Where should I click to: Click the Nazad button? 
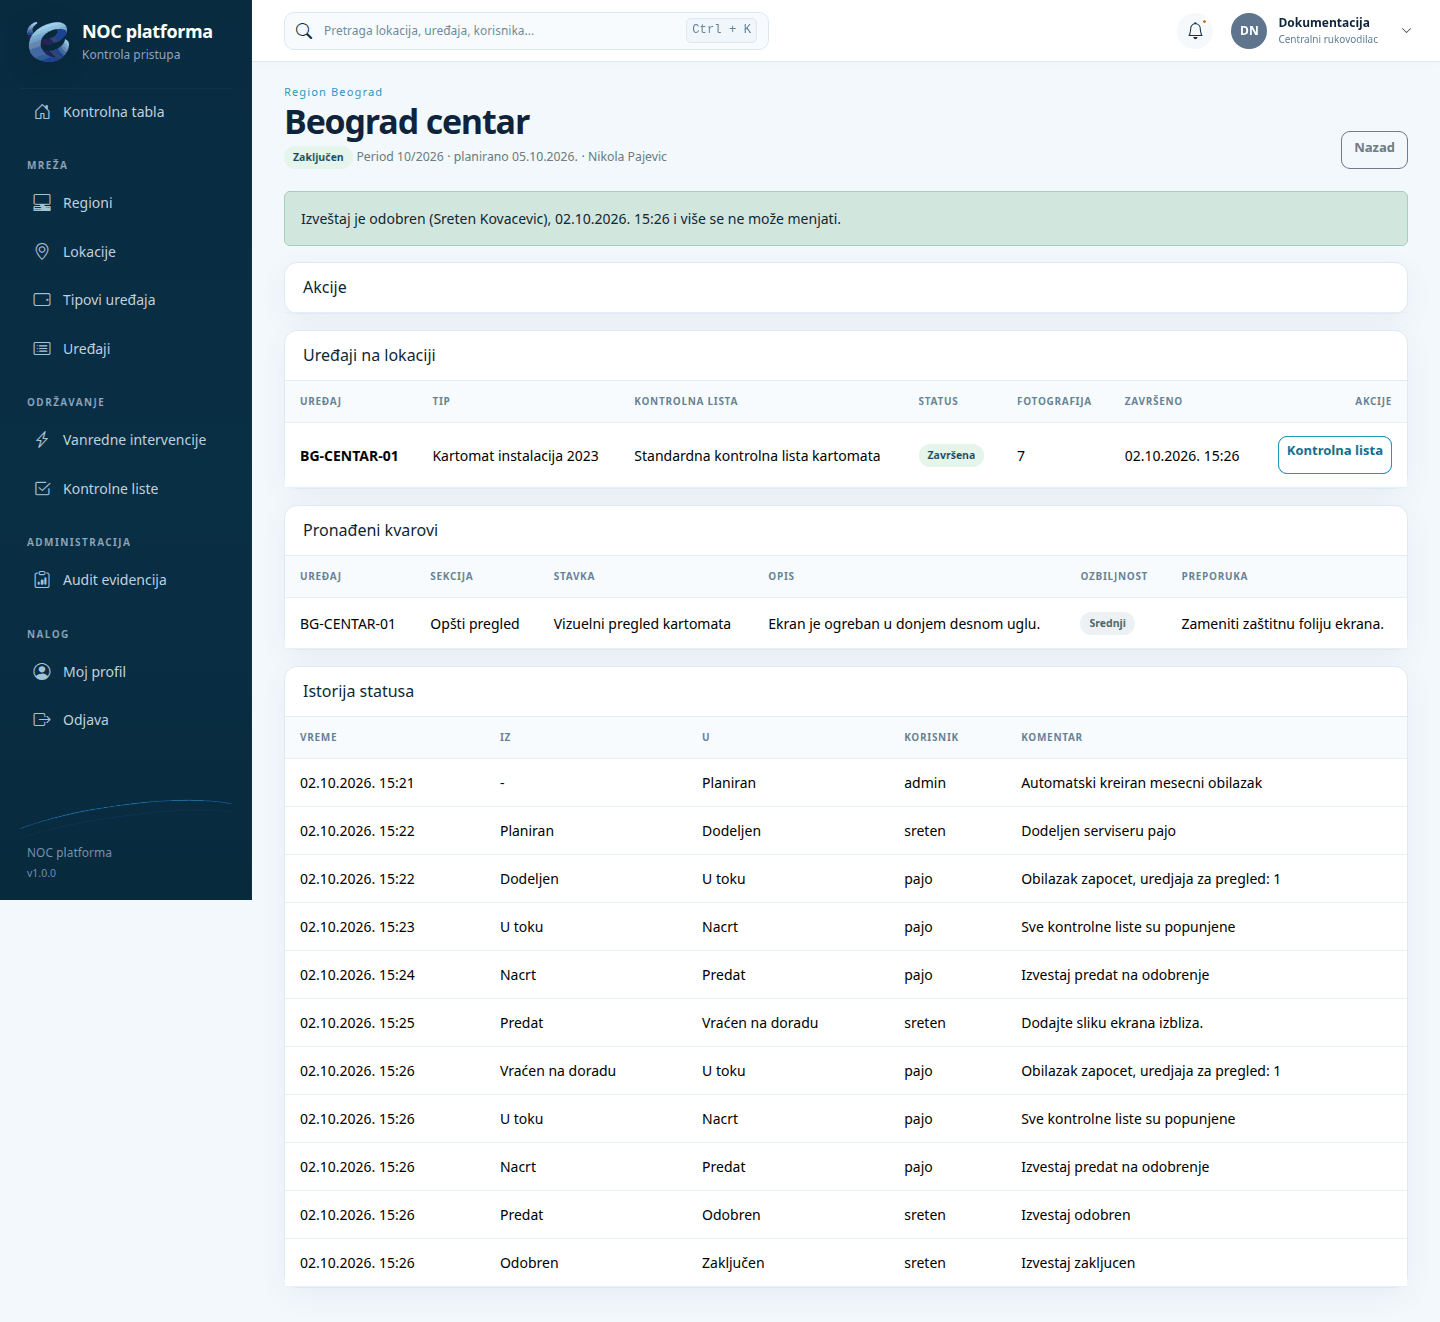pyautogui.click(x=1374, y=149)
